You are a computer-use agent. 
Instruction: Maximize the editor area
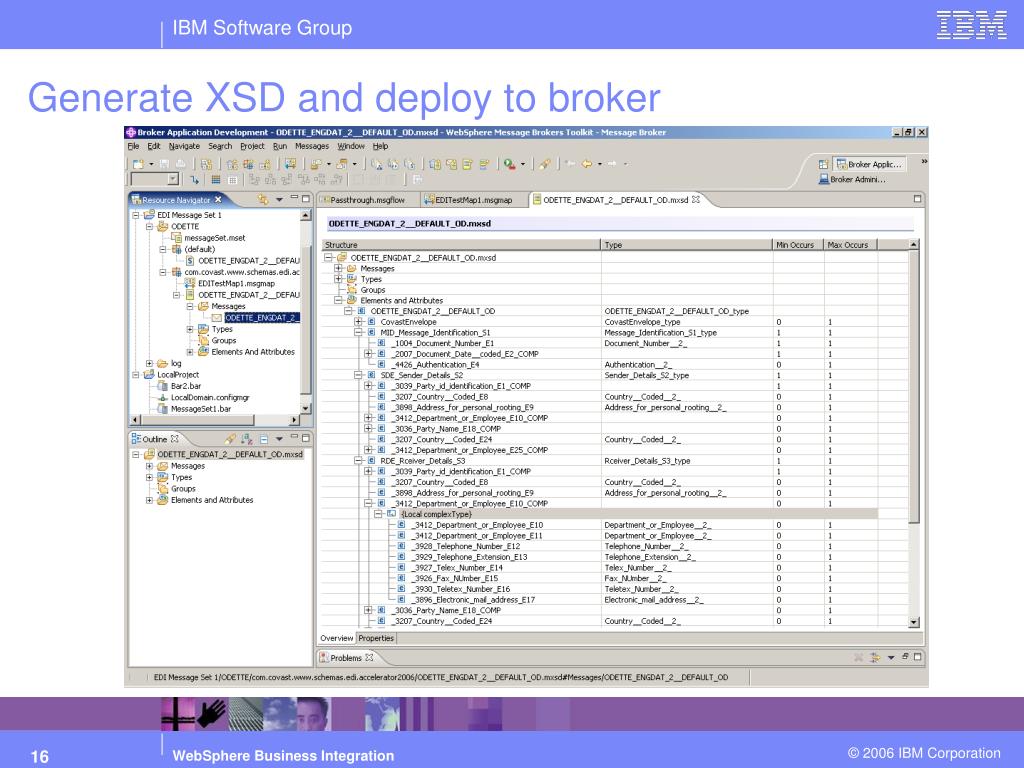tap(917, 199)
